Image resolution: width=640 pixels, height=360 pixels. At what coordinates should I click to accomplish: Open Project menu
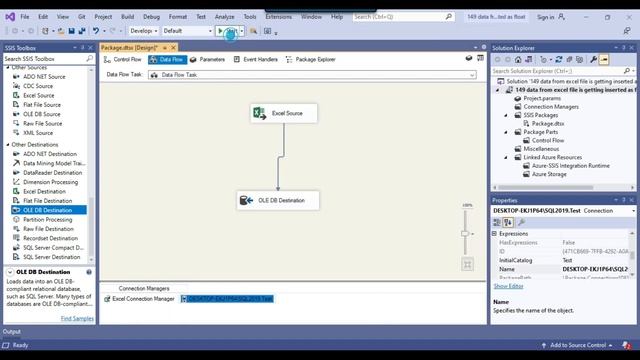[x=103, y=17]
